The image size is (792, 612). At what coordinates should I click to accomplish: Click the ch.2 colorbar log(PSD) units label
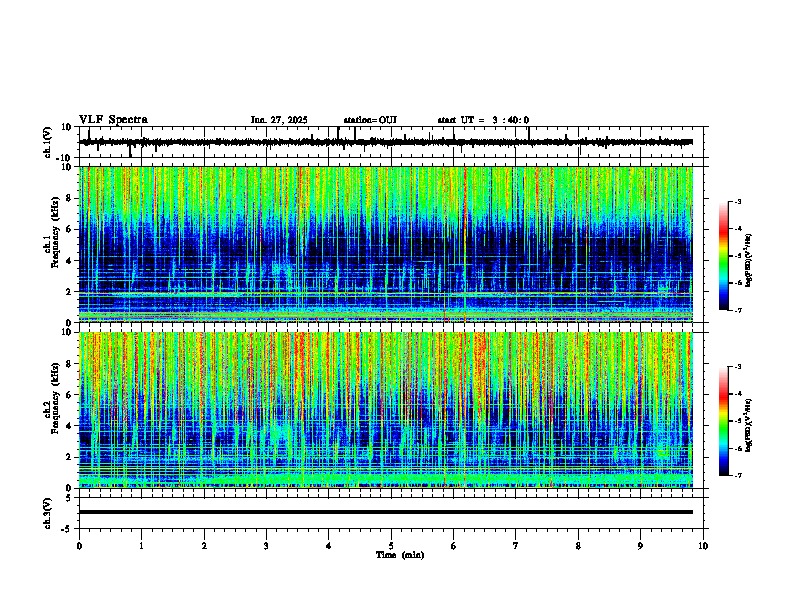(x=749, y=425)
